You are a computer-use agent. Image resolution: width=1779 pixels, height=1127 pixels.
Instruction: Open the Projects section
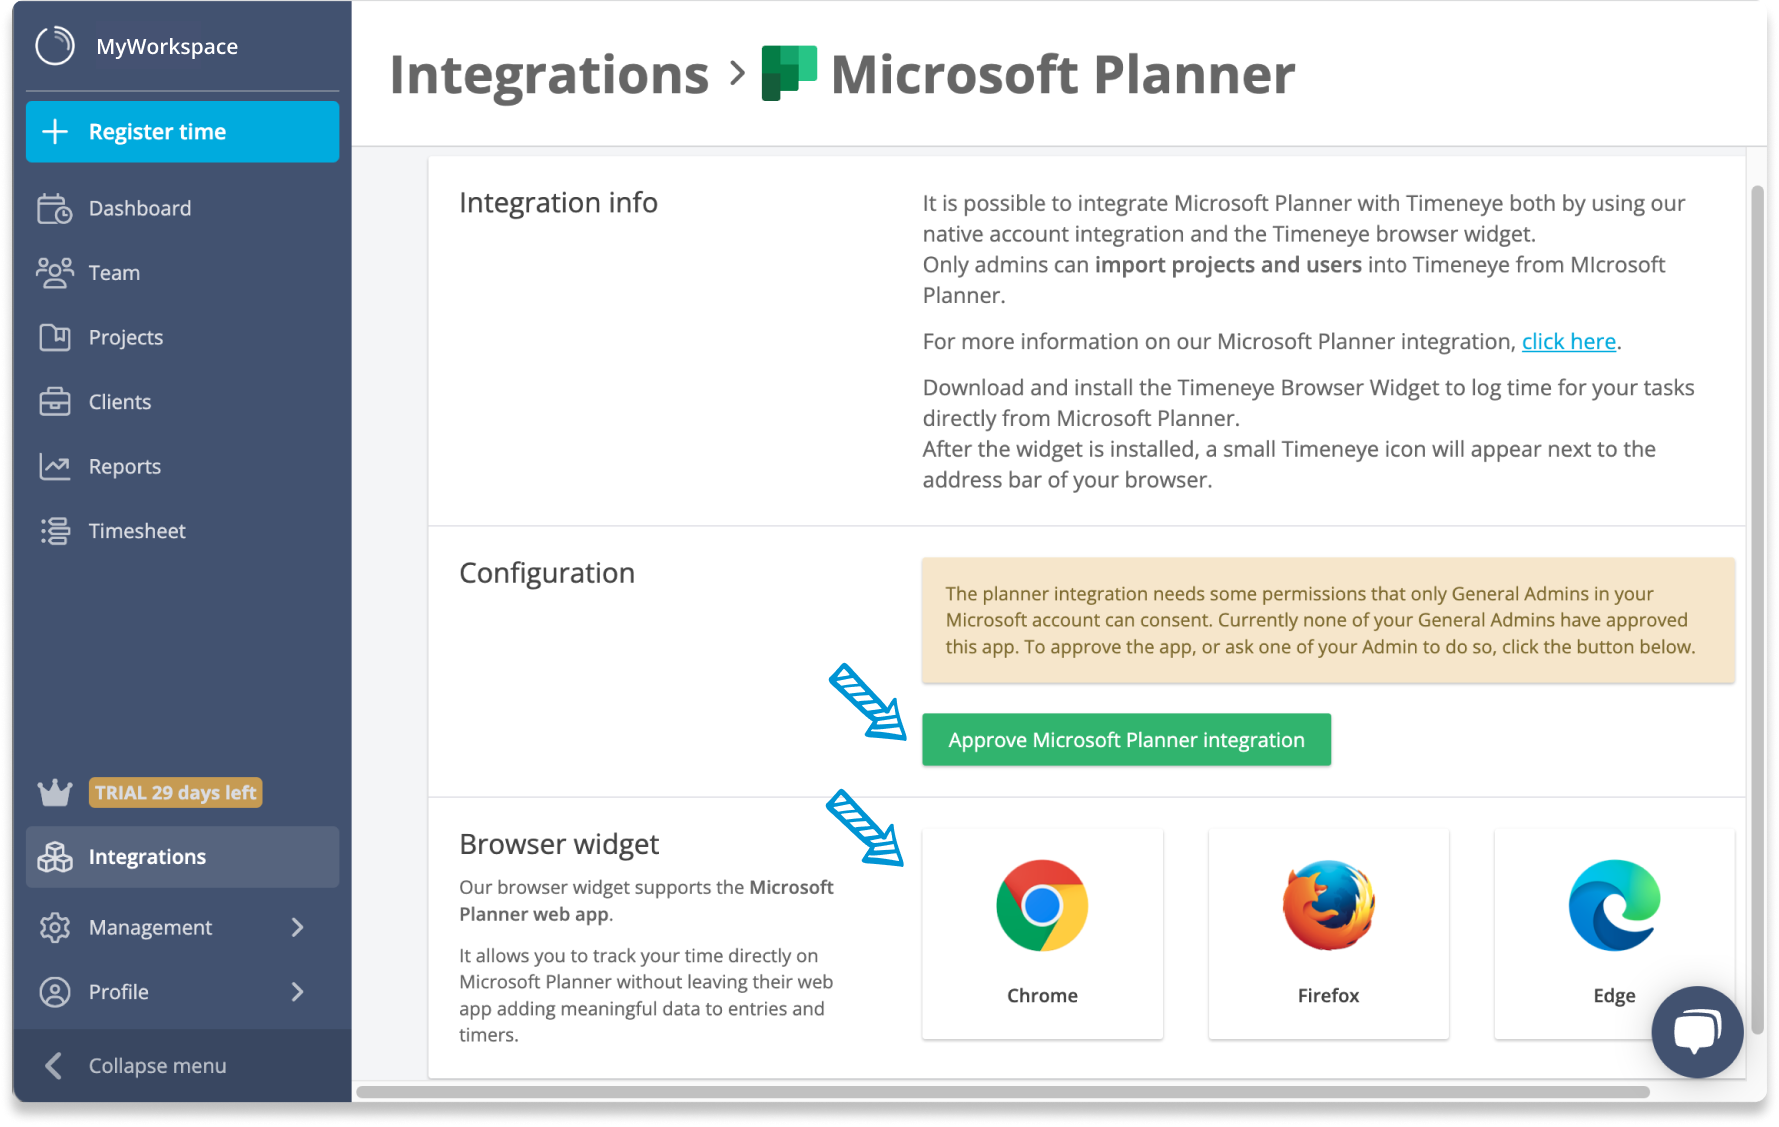[182, 337]
